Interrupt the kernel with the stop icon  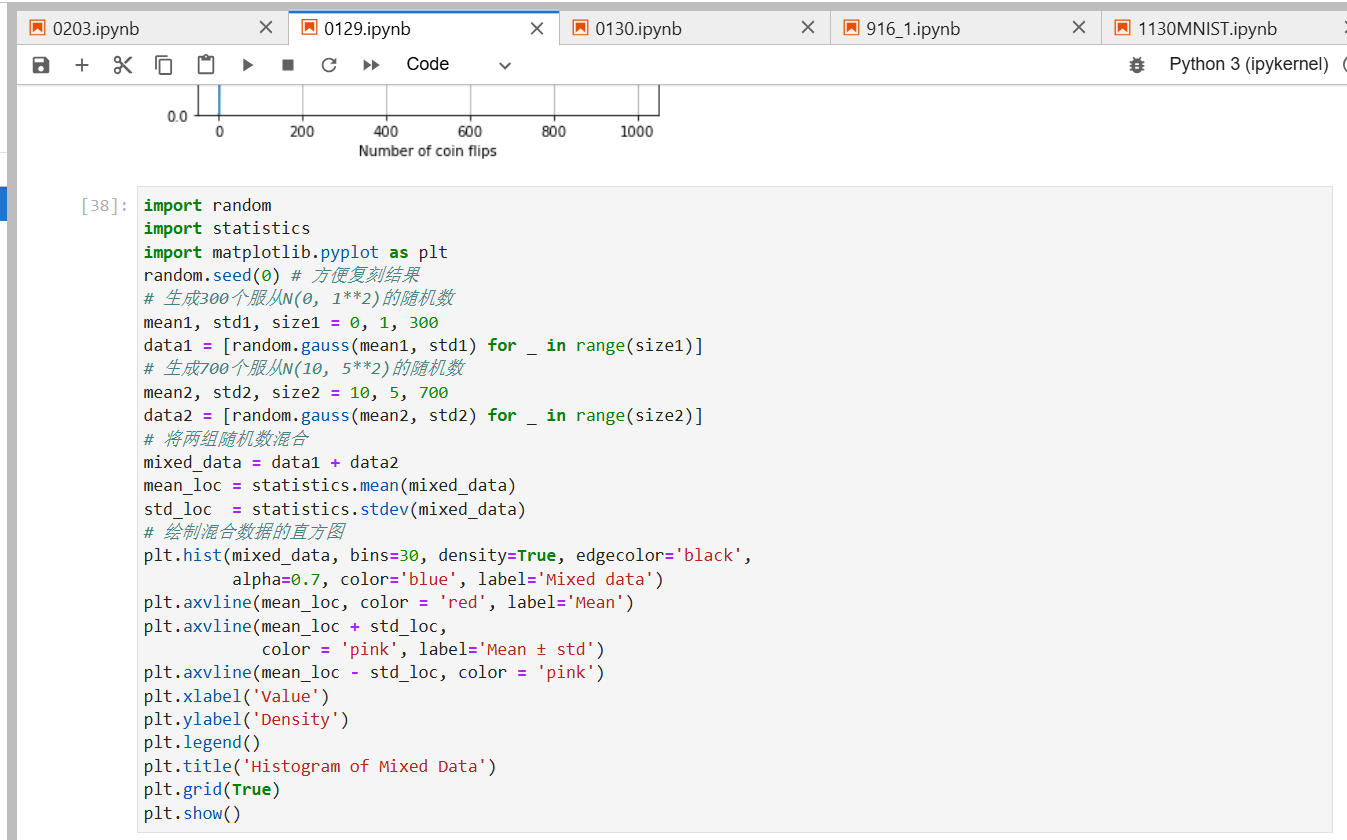pyautogui.click(x=288, y=65)
